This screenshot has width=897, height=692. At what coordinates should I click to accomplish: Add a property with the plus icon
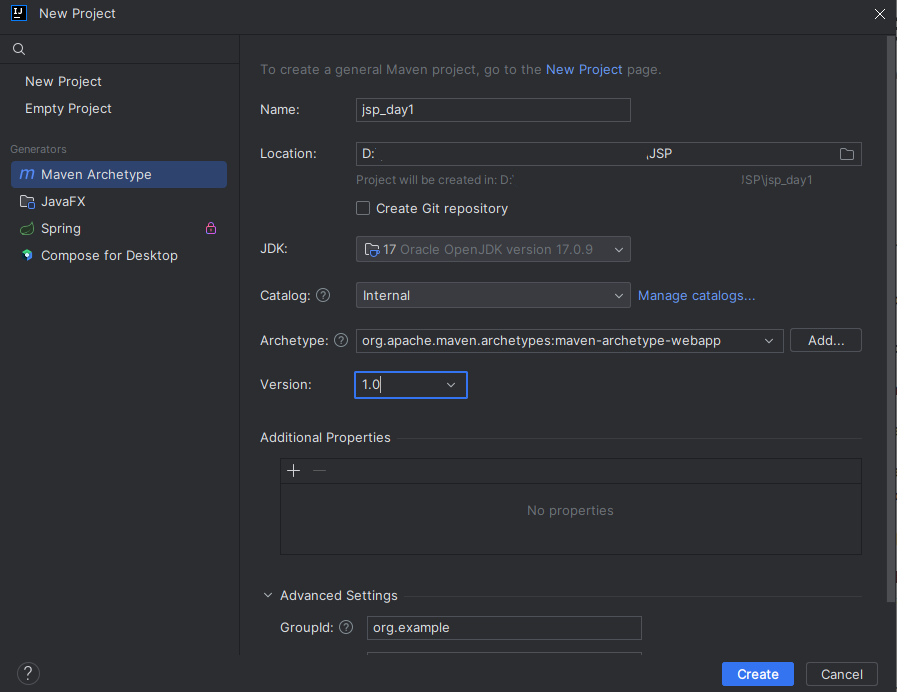(x=293, y=471)
